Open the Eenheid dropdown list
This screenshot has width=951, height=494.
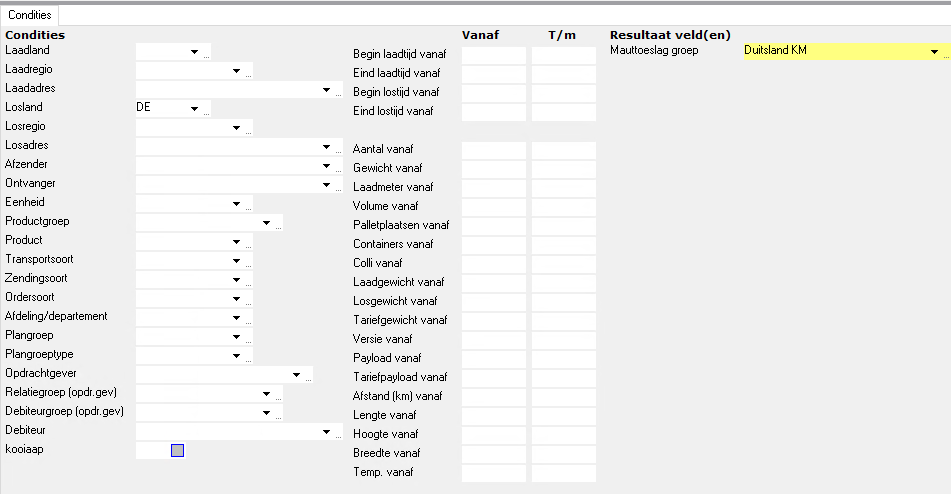236,203
